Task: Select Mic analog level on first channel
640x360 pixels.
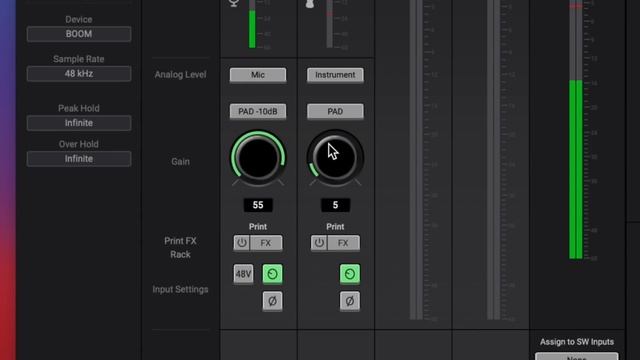Action: point(258,75)
